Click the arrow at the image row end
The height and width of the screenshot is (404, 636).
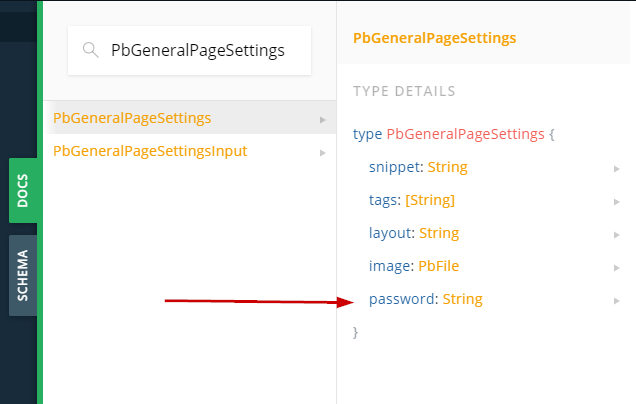click(x=617, y=267)
